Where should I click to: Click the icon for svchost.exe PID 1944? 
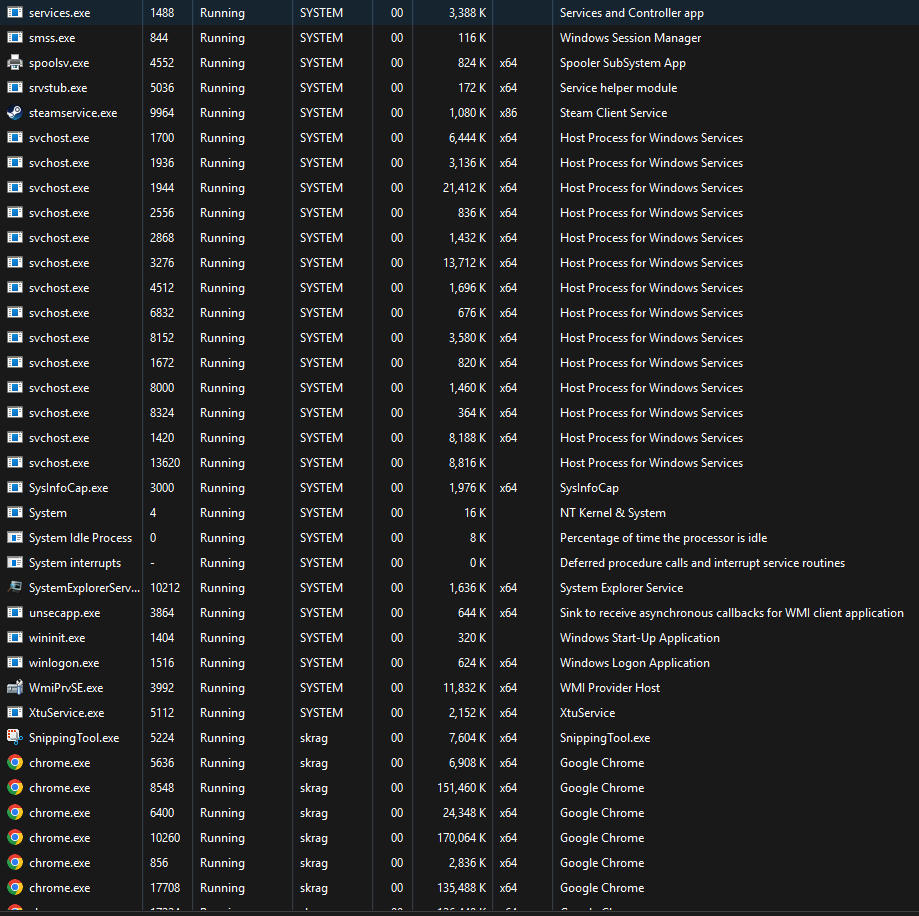pyautogui.click(x=15, y=188)
